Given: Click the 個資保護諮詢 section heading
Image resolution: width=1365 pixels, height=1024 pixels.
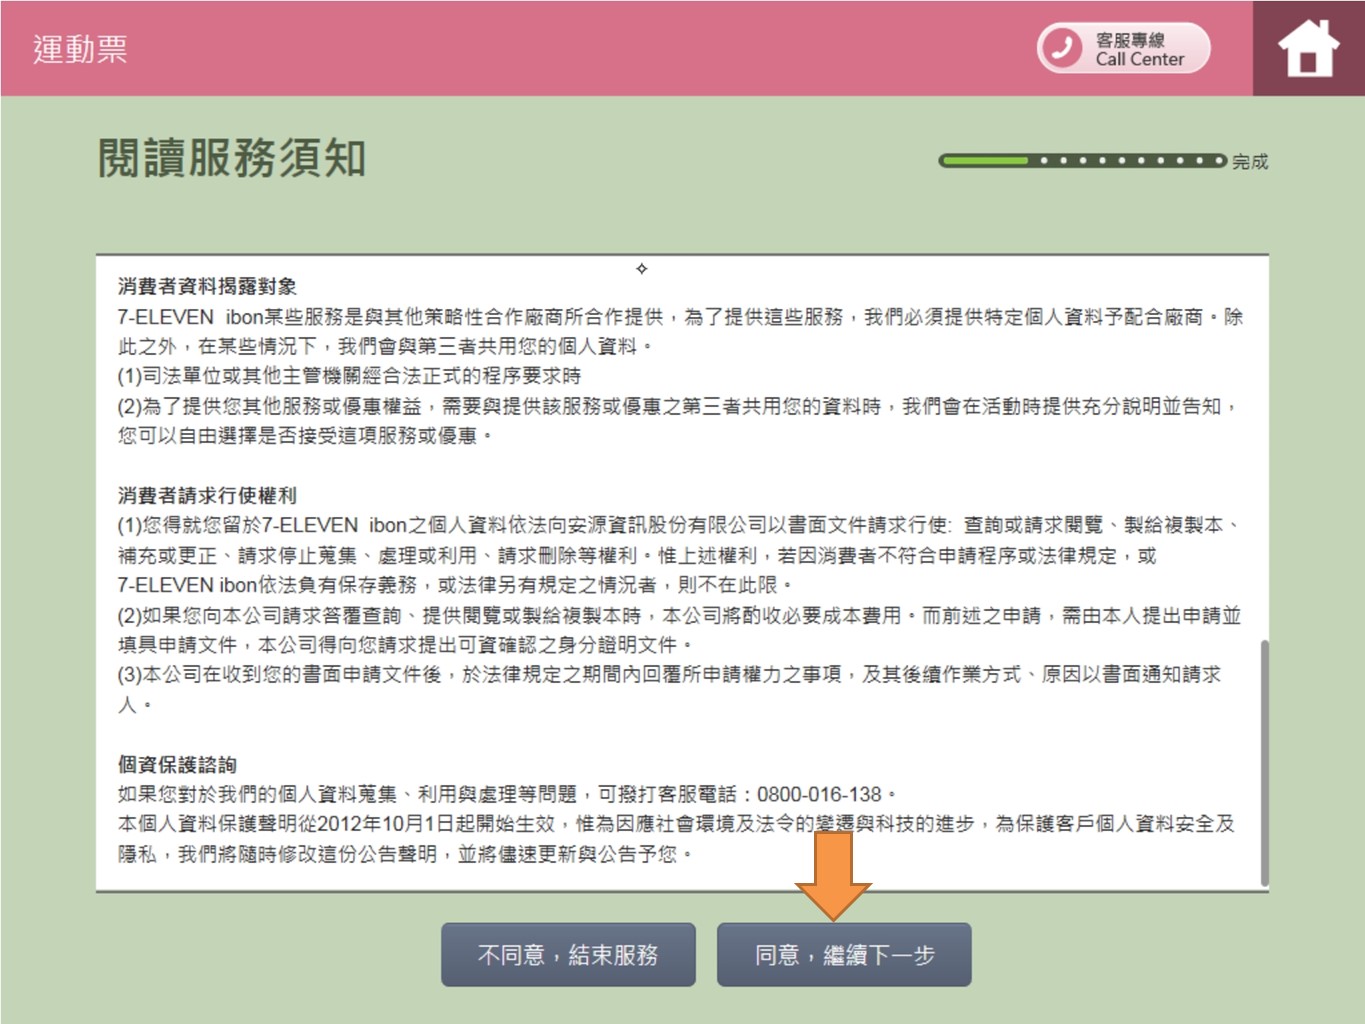Looking at the screenshot, I should coord(177,765).
